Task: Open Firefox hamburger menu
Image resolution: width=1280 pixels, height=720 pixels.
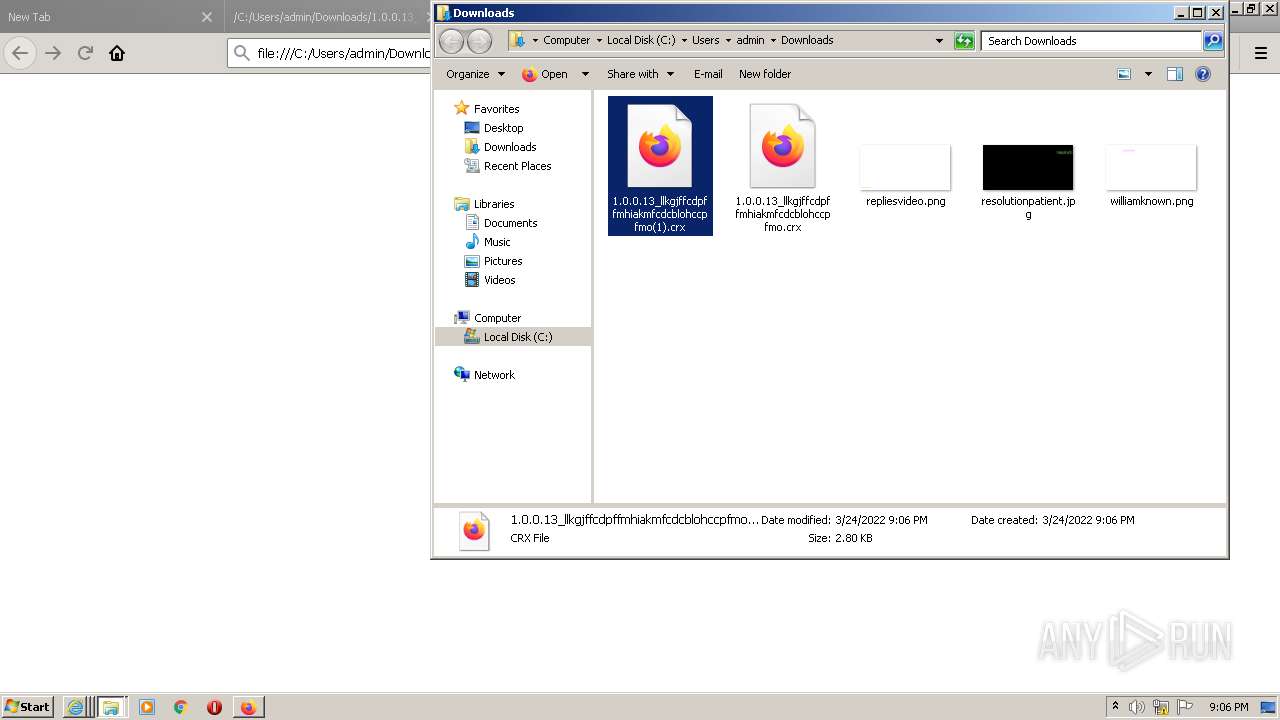Action: point(1261,53)
